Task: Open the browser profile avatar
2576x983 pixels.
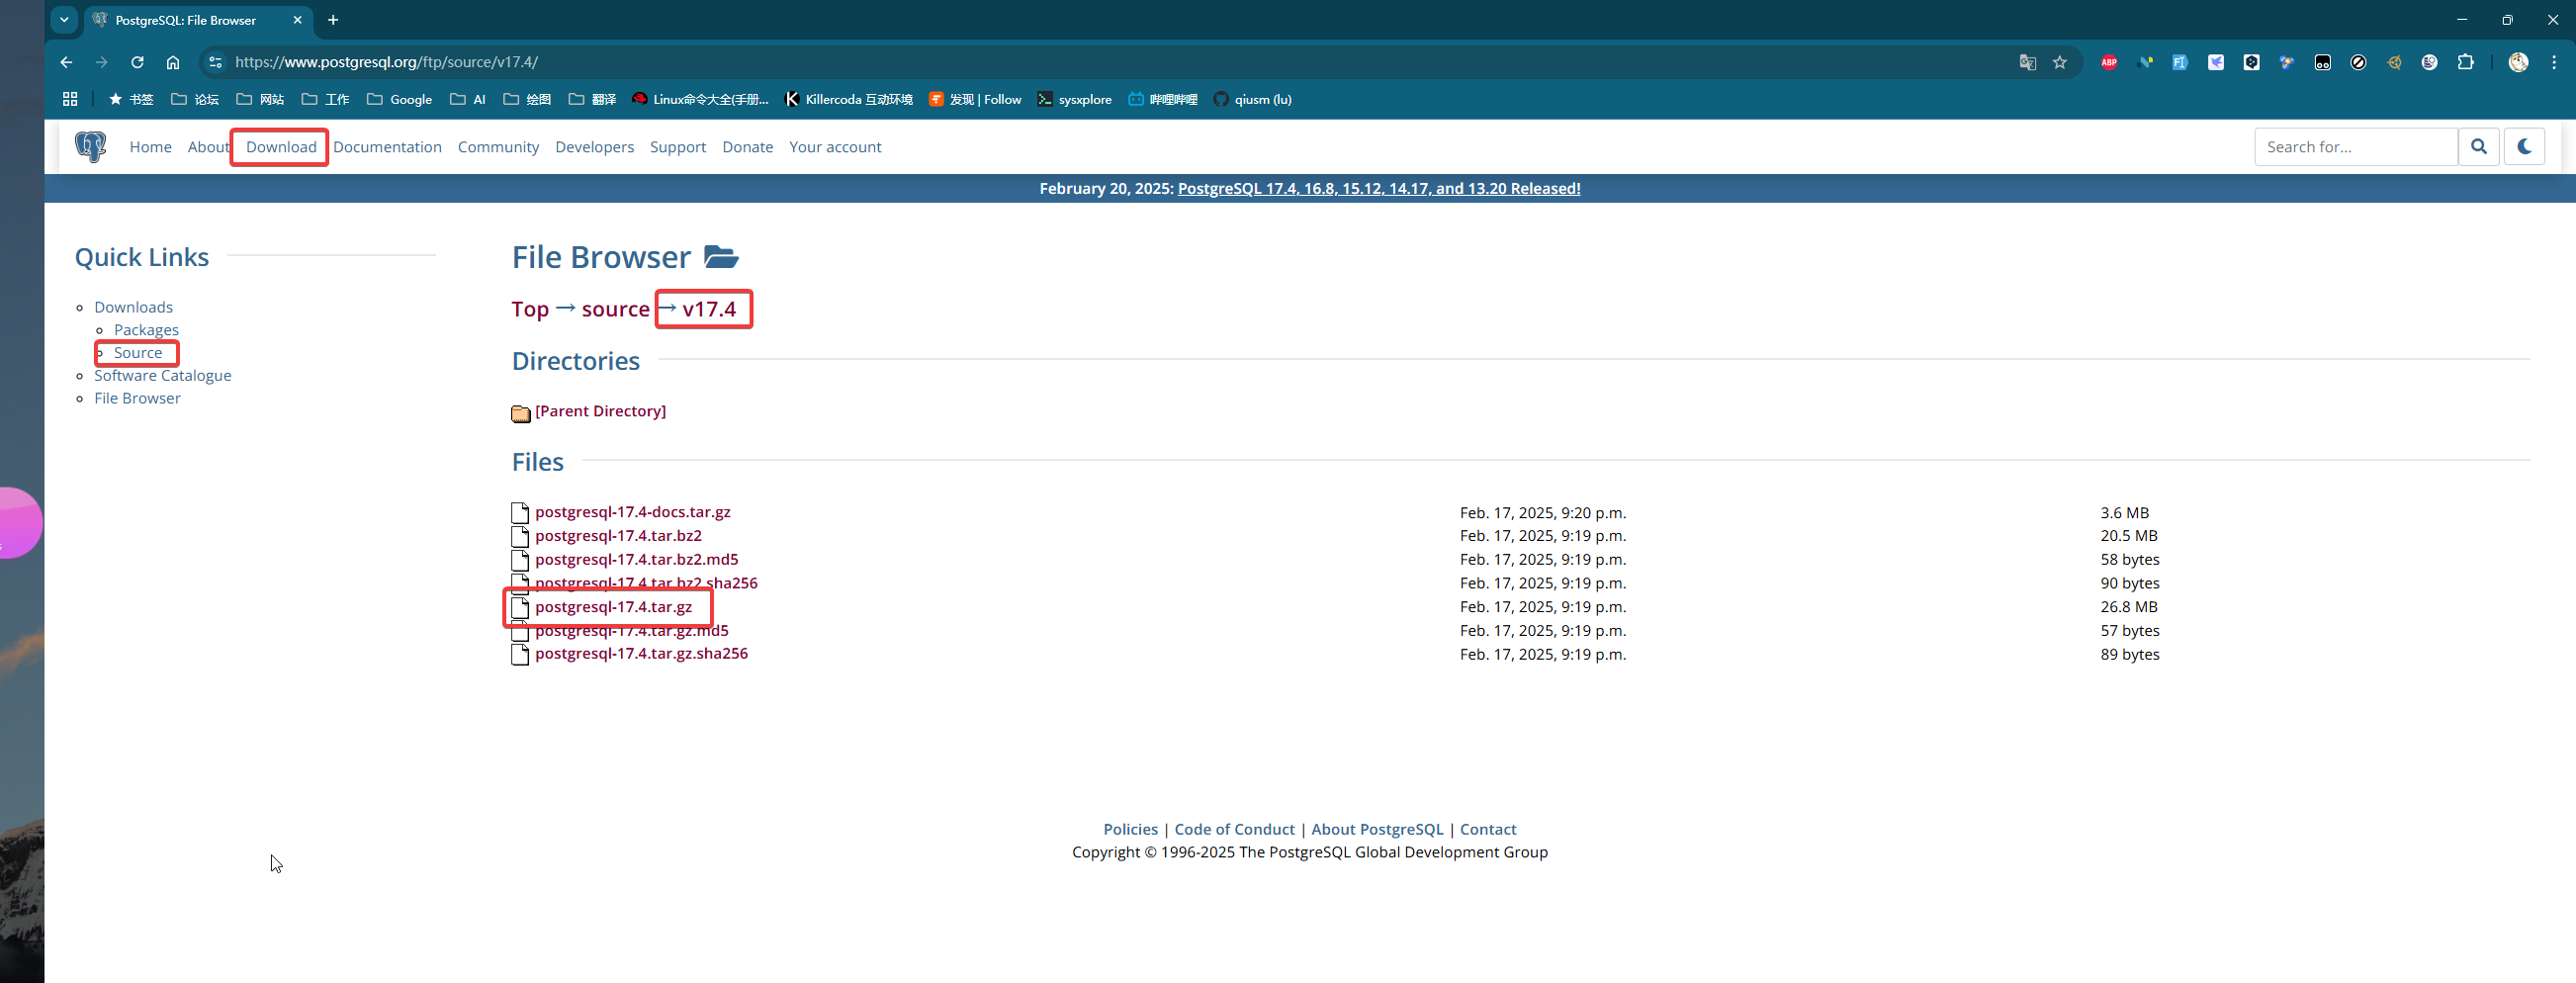Action: [2518, 62]
